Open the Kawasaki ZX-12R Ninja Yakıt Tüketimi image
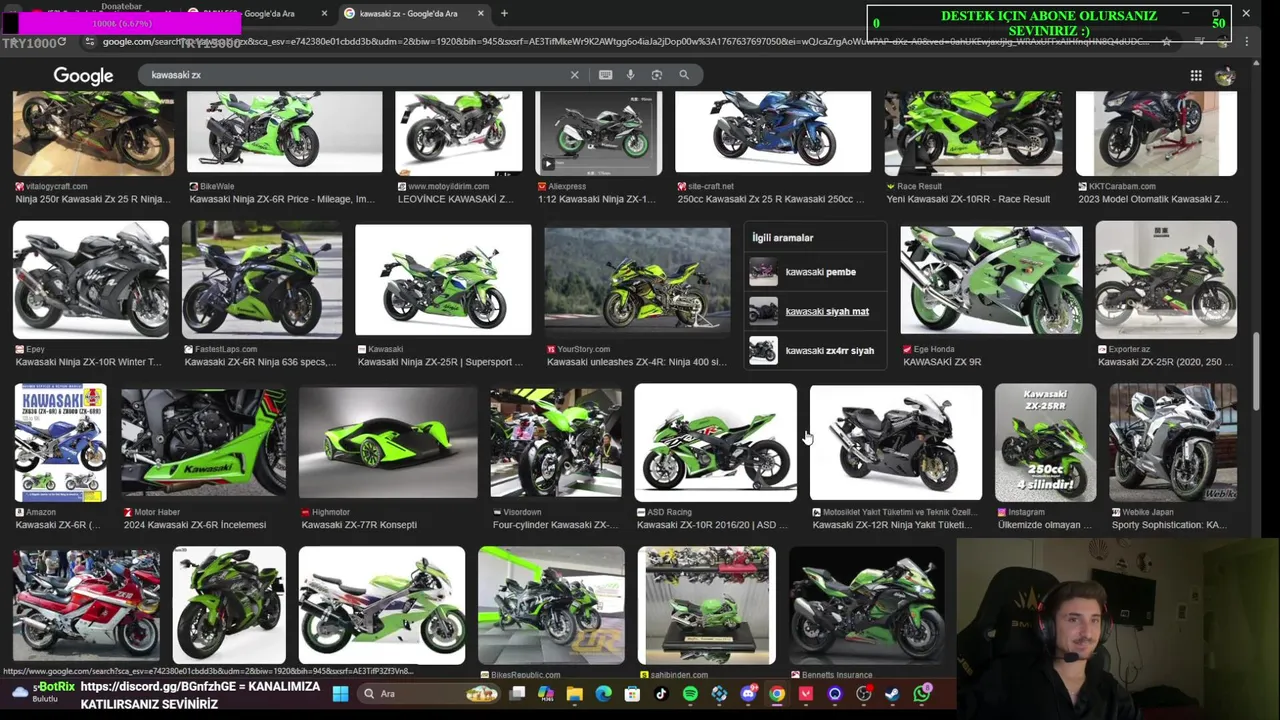1280x720 pixels. (895, 442)
